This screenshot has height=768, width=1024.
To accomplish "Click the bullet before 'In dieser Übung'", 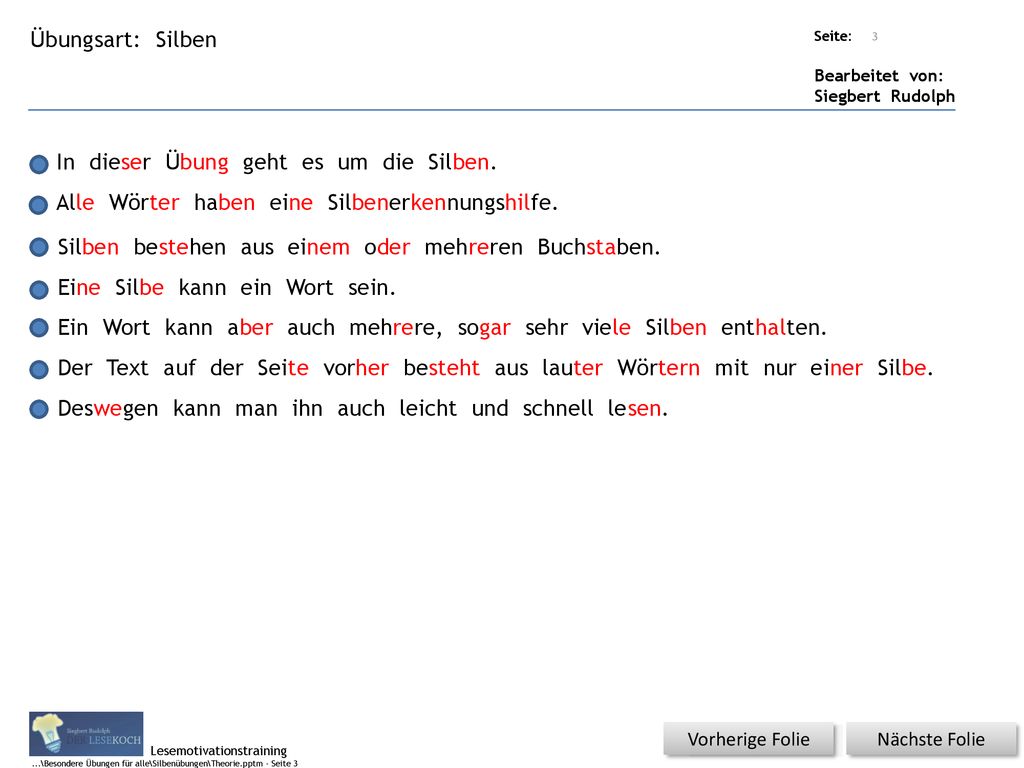I will click(39, 163).
